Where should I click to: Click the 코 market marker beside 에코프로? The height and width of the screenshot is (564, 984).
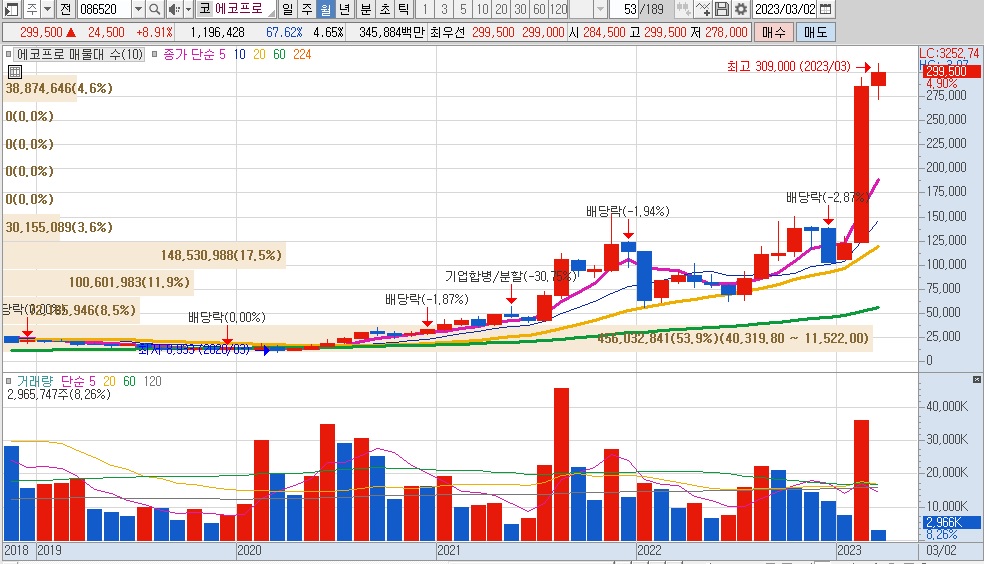(x=205, y=9)
